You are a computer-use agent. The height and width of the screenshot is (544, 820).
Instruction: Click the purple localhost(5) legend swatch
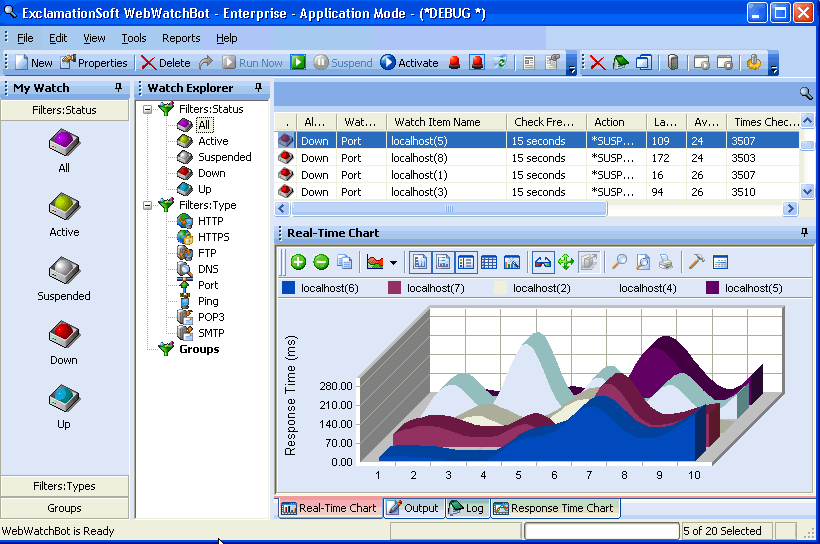point(712,288)
